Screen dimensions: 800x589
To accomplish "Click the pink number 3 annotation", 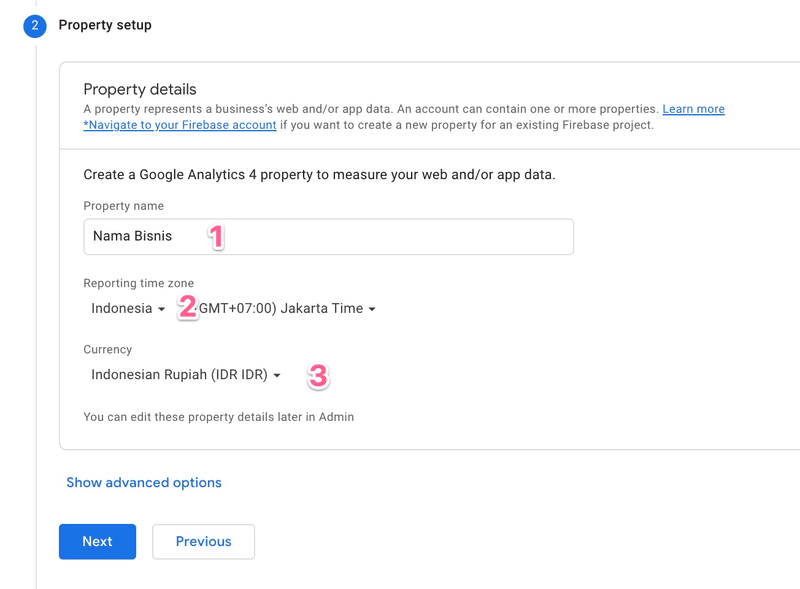I will 318,376.
